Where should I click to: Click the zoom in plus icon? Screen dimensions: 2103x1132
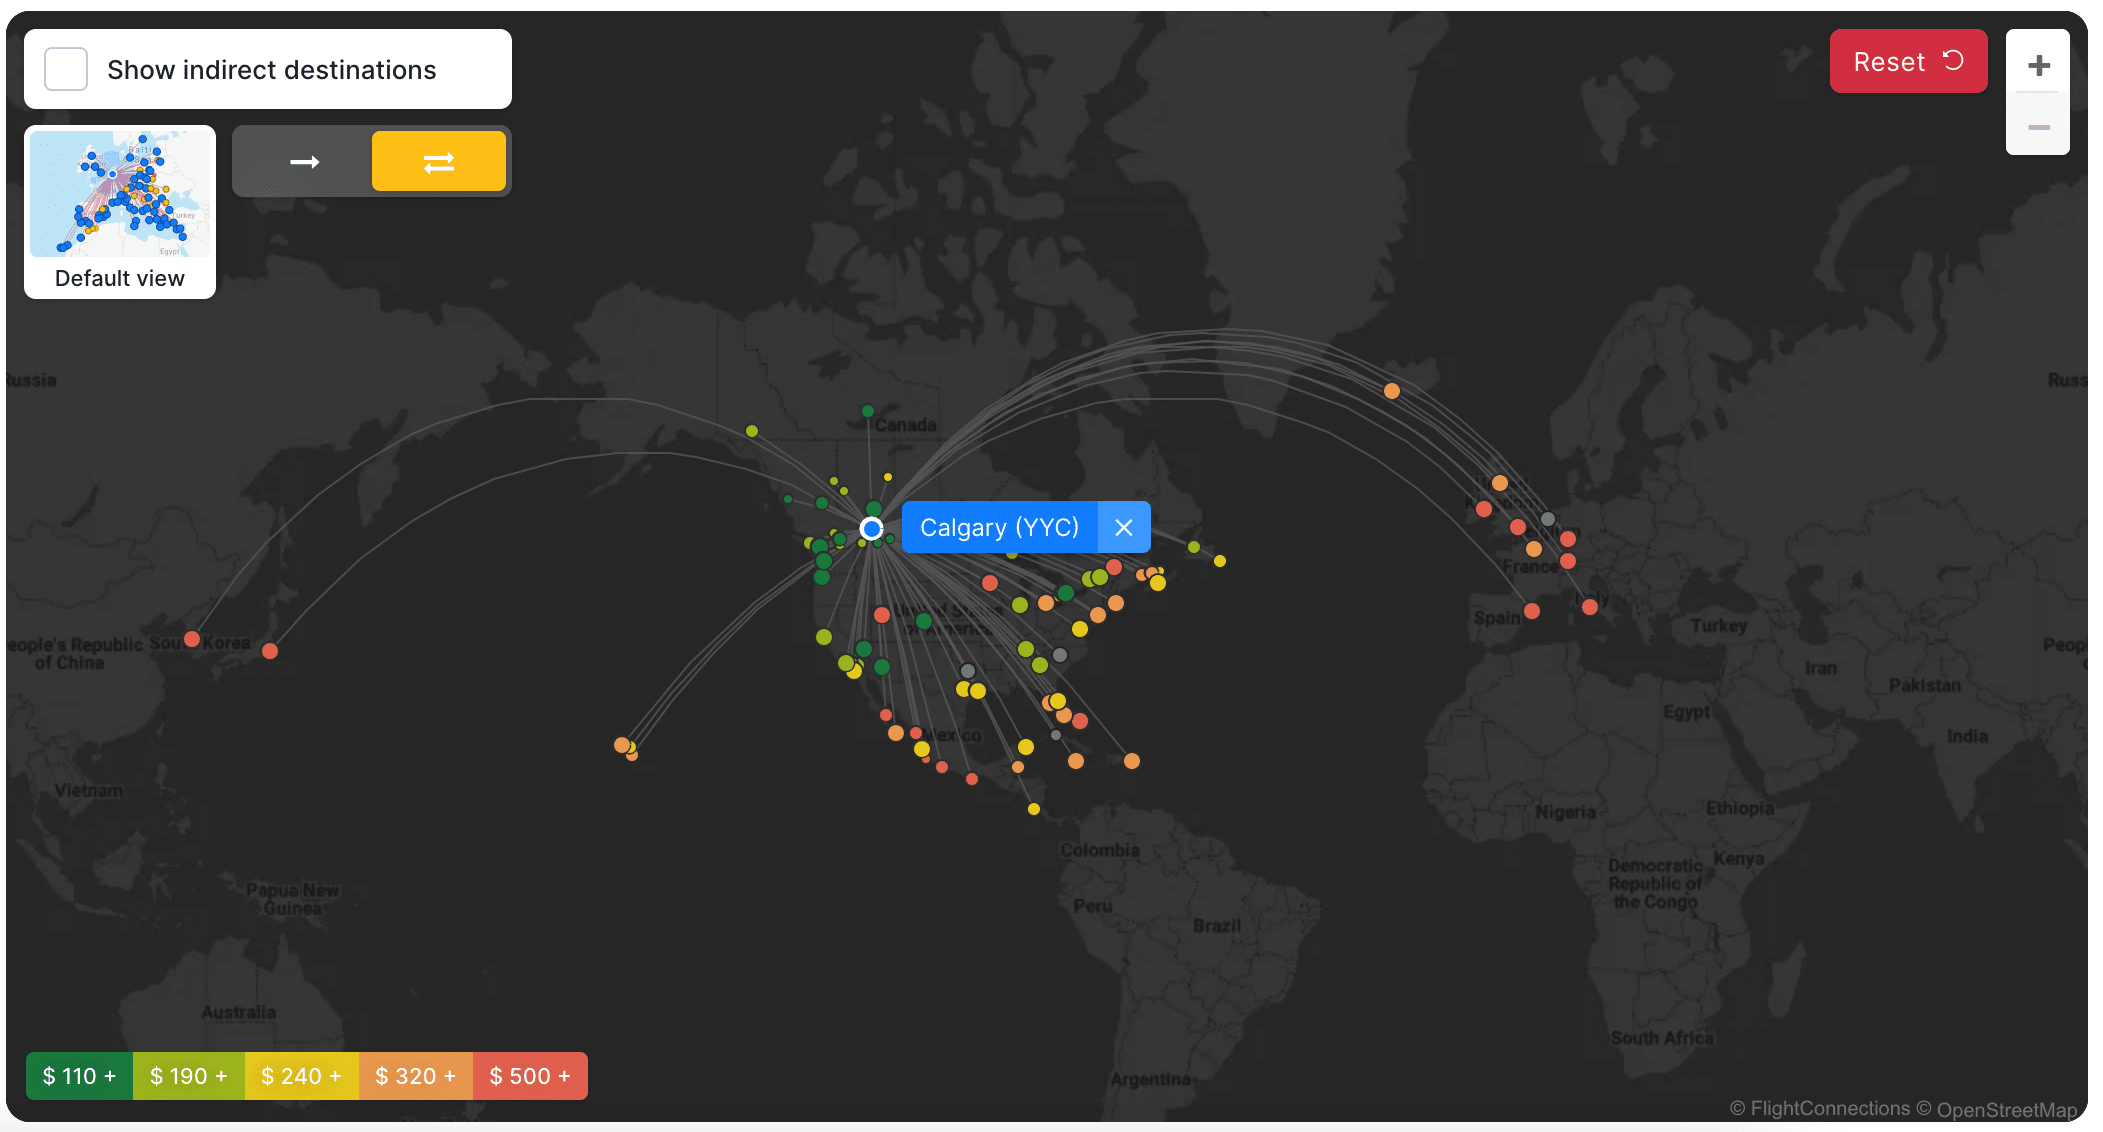2038,66
